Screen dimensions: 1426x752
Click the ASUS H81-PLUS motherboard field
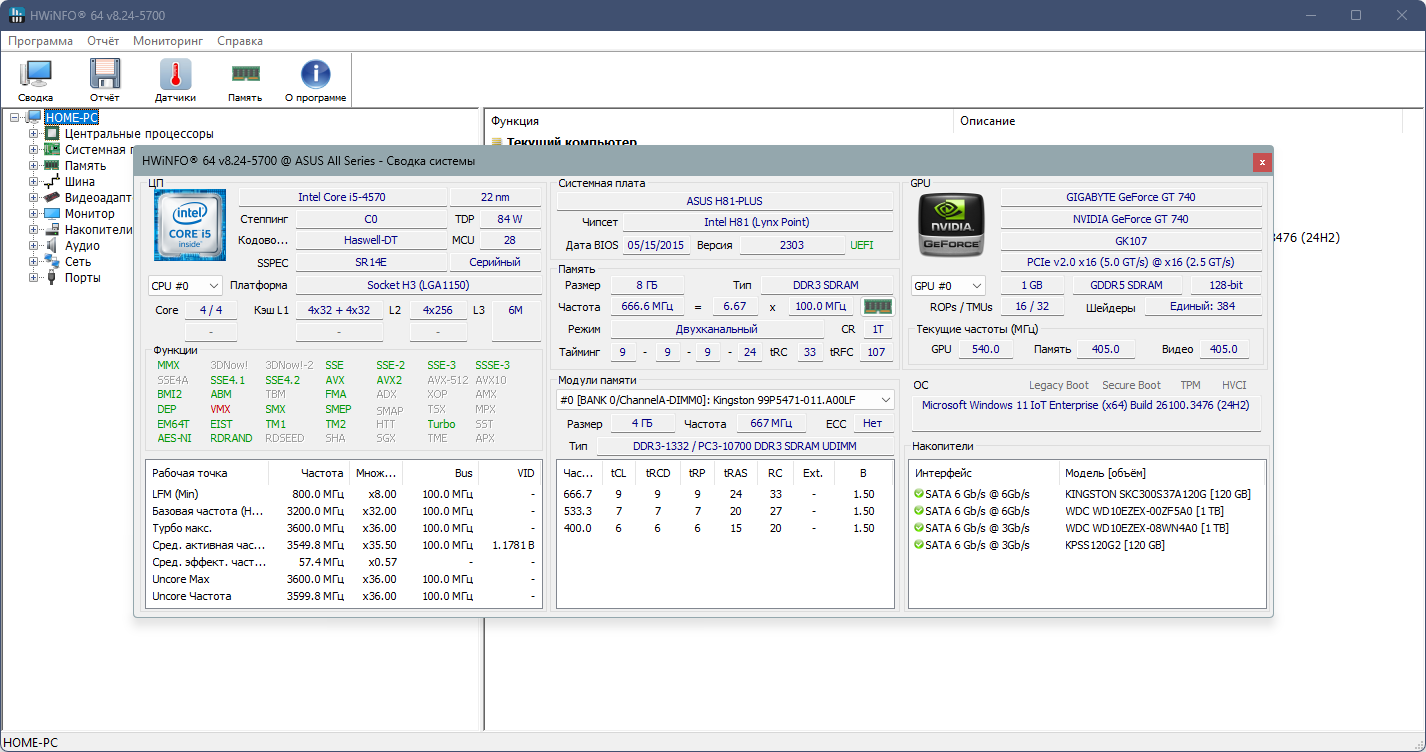pyautogui.click(x=725, y=201)
